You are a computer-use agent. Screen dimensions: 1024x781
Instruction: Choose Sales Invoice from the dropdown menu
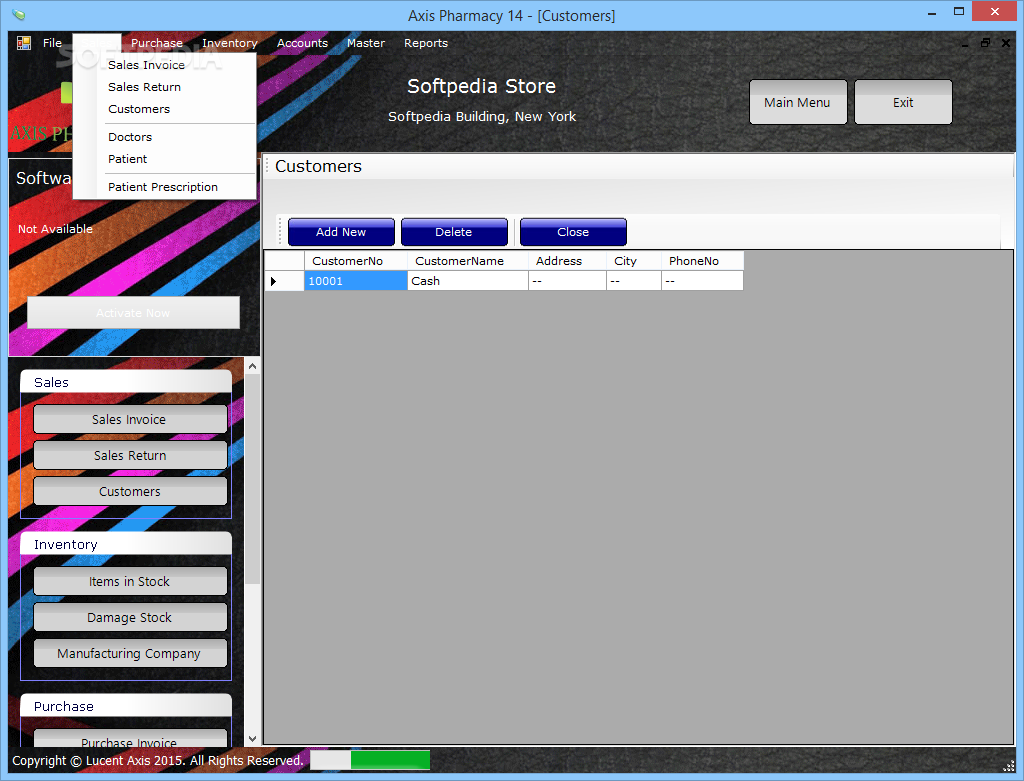(x=164, y=65)
